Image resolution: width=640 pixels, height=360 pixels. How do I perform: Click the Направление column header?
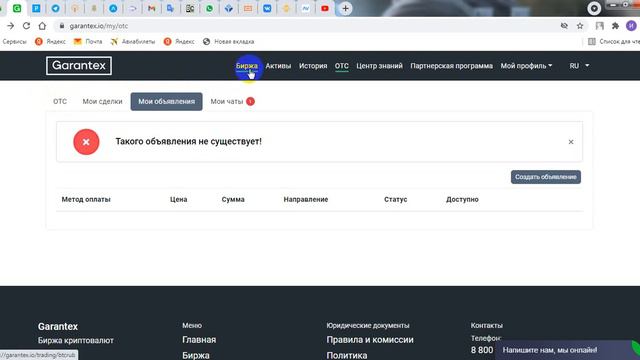(306, 200)
